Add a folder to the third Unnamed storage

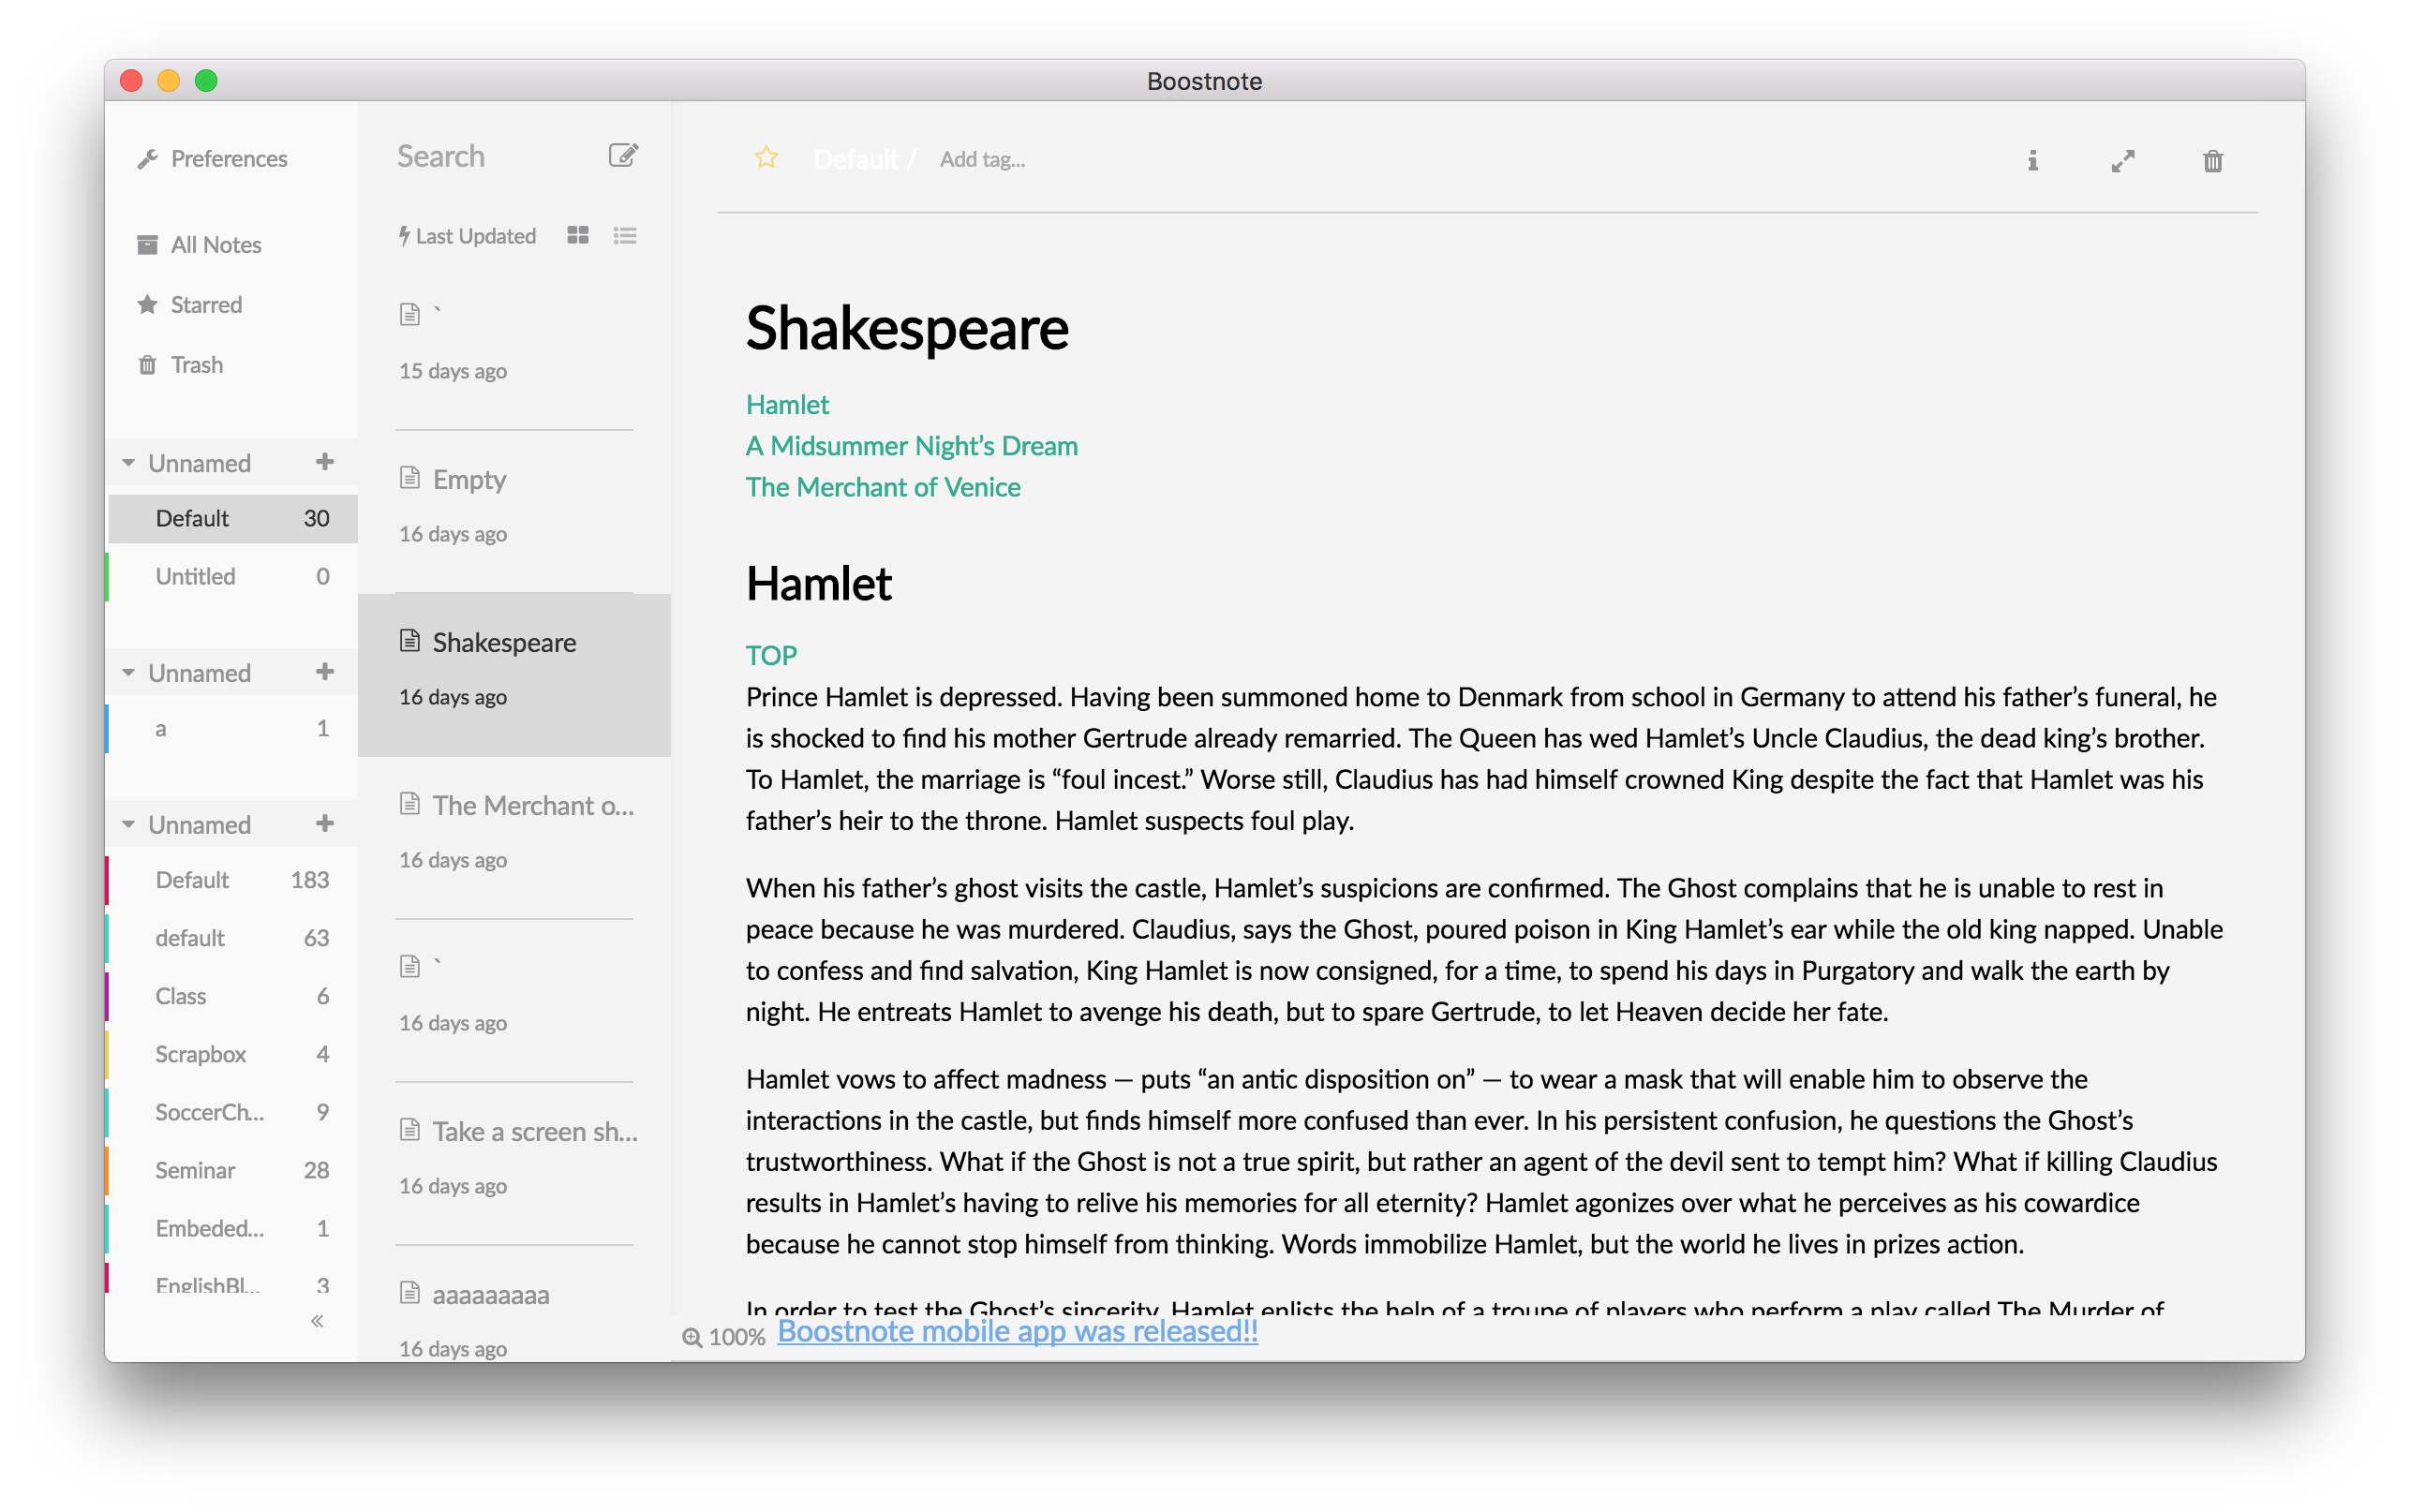(324, 824)
